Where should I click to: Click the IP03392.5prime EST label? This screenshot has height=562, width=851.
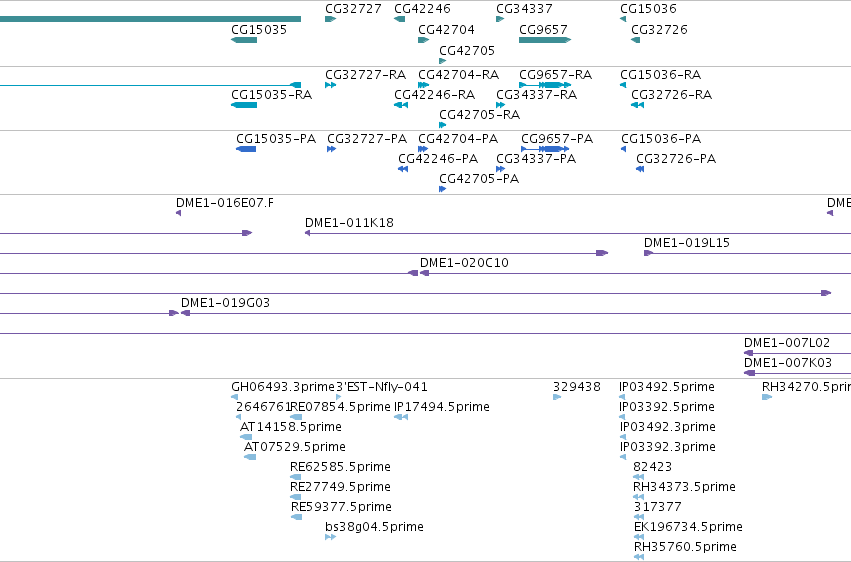point(666,407)
